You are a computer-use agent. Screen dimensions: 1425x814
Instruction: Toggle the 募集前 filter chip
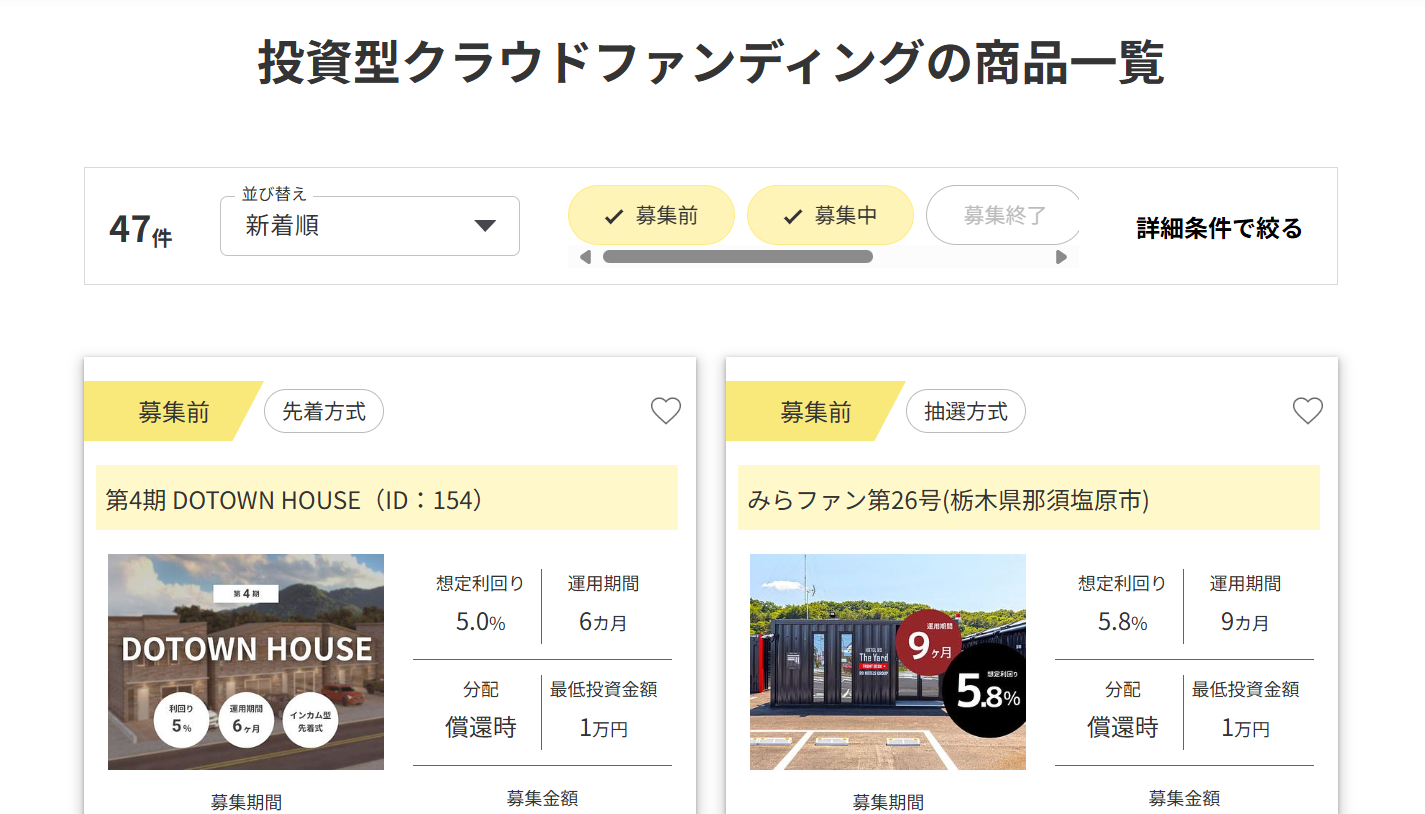coord(651,215)
